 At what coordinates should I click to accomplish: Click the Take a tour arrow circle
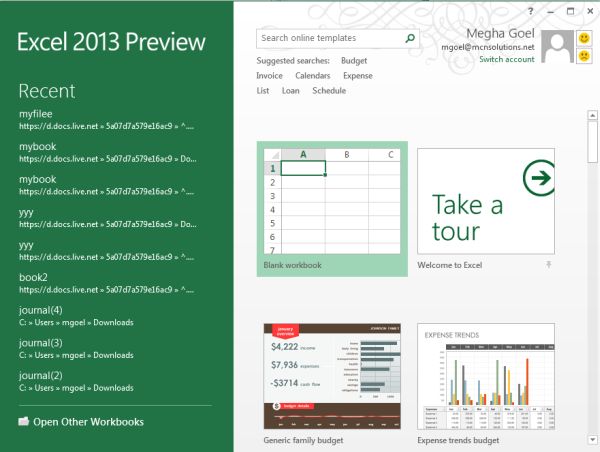[539, 178]
